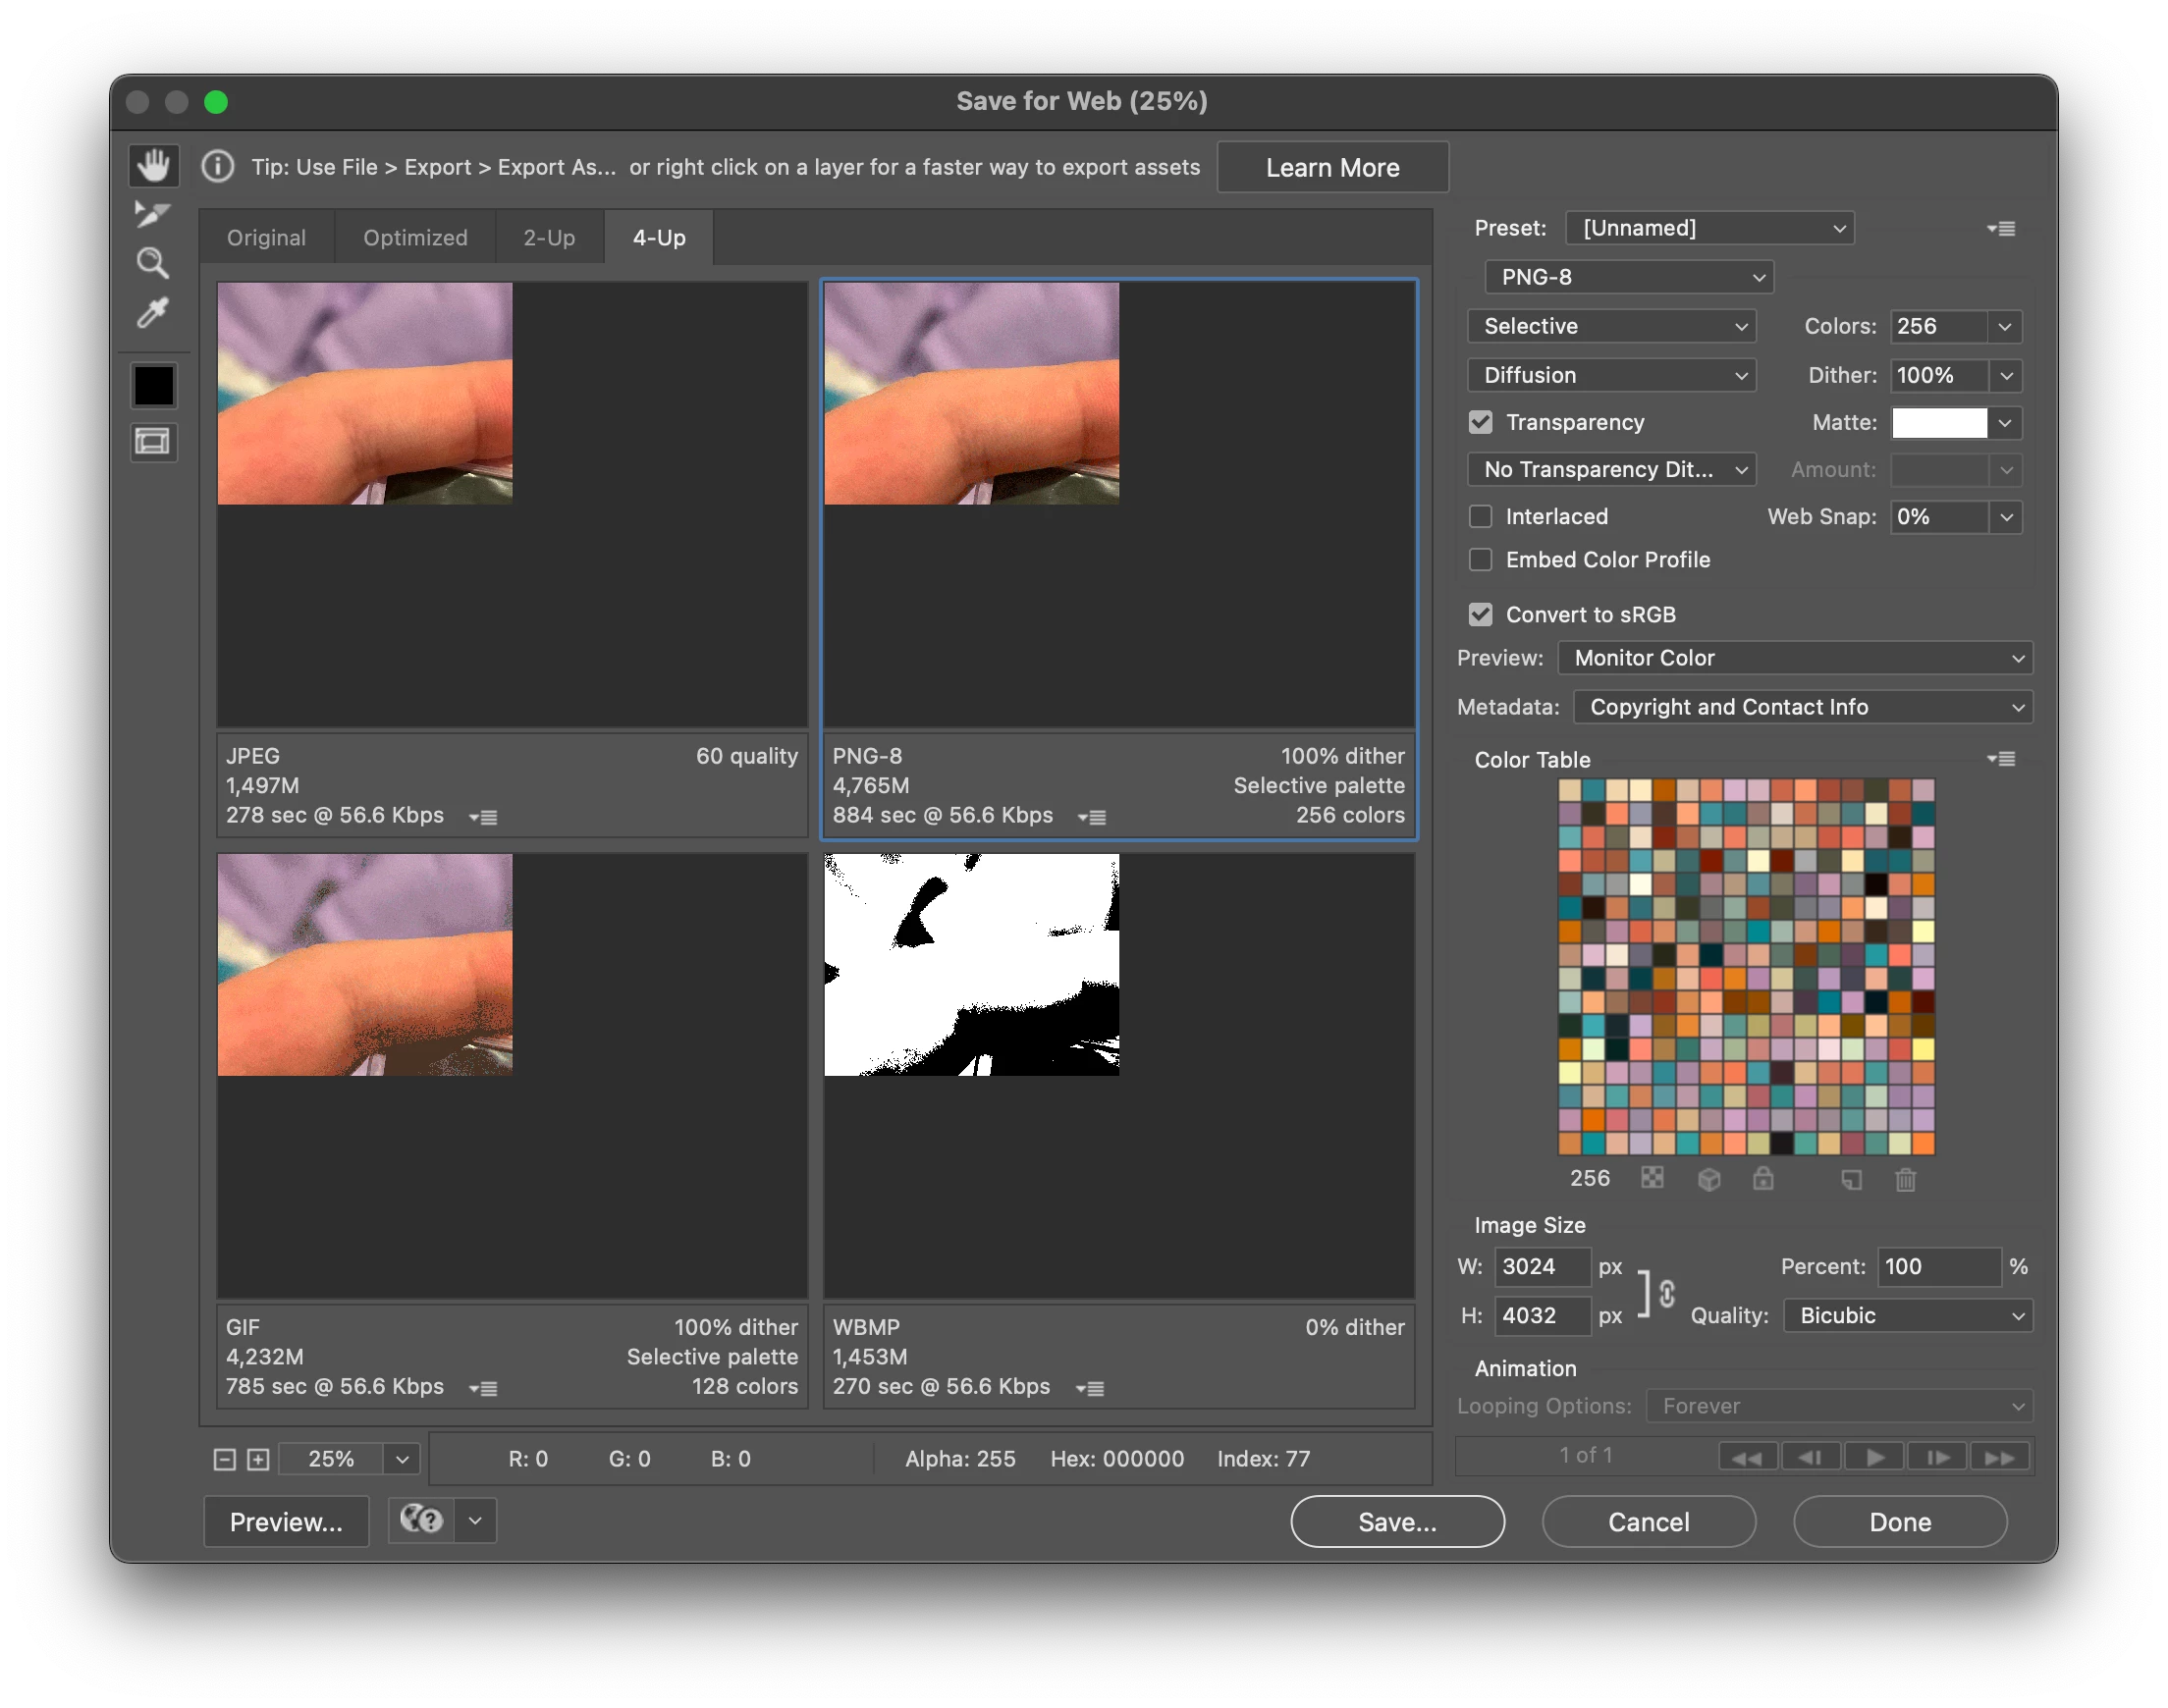Select the Zoom tool
The height and width of the screenshot is (1708, 2168).
(153, 263)
